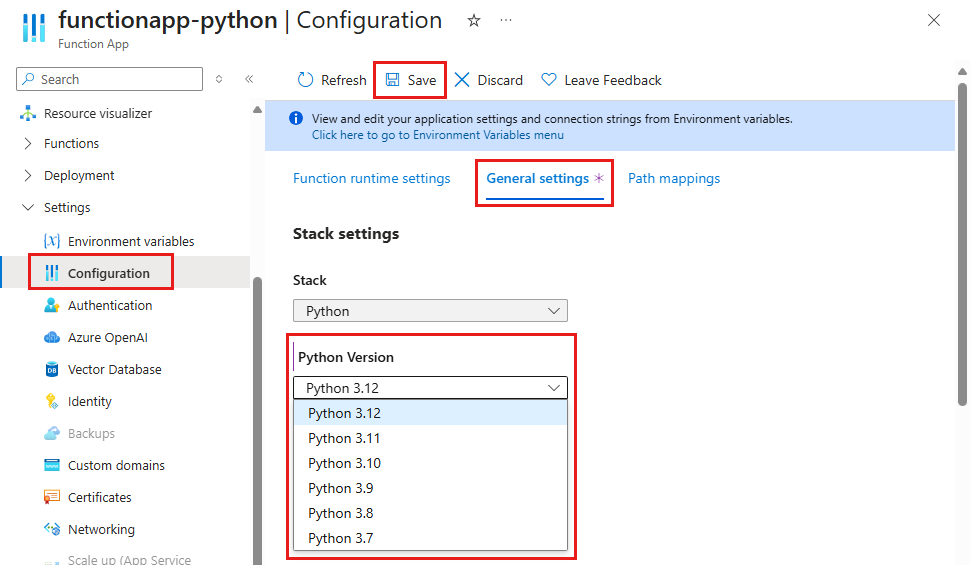Screen dimensions: 970x565
Task: Select Python 3.11 from the list
Action: 430,438
